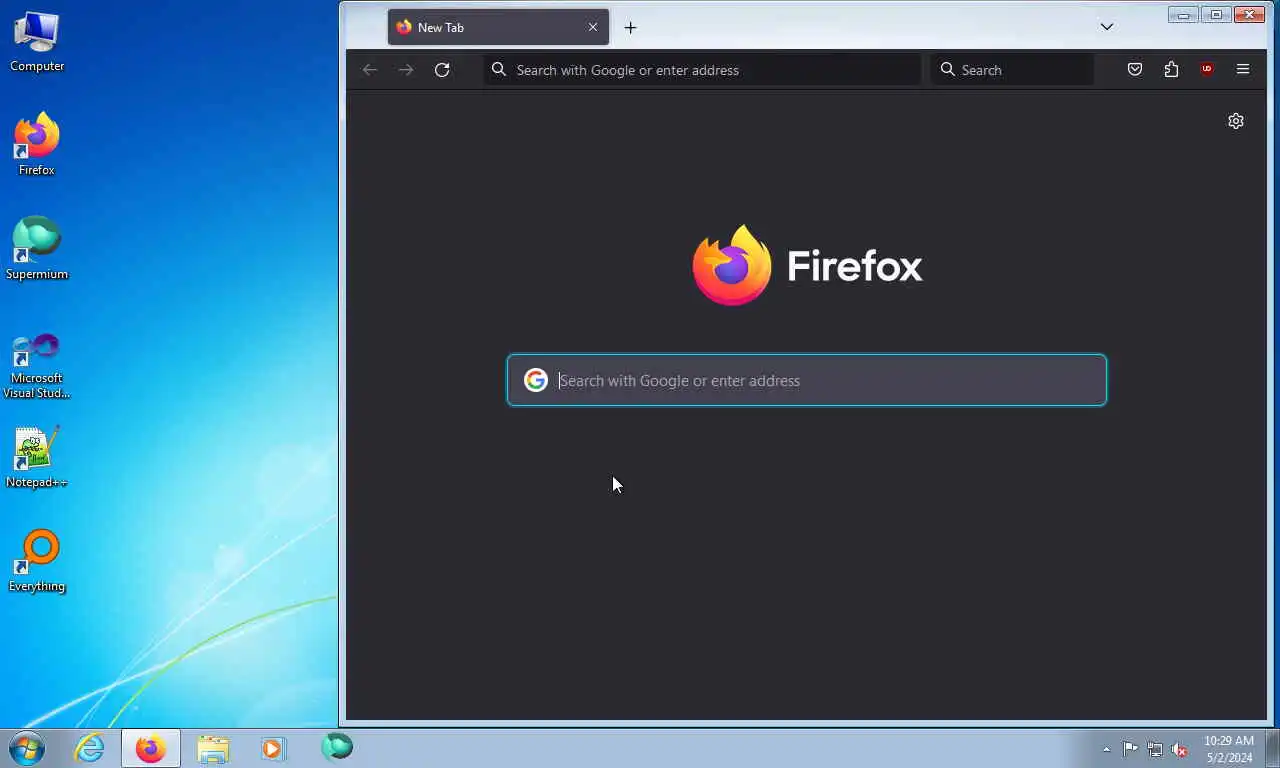Image resolution: width=1280 pixels, height=768 pixels.
Task: Close the Firefox window
Action: [x=1250, y=14]
